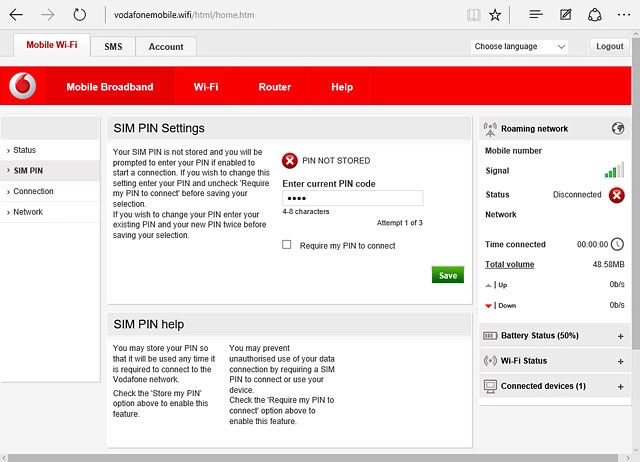Image resolution: width=640 pixels, height=462 pixels.
Task: Open the Choose language dropdown
Action: (x=519, y=47)
